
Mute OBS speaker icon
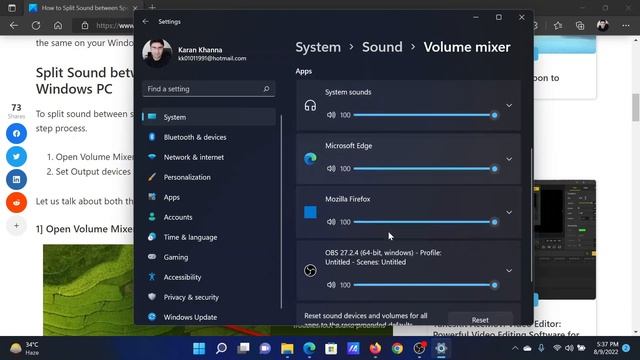click(x=331, y=285)
